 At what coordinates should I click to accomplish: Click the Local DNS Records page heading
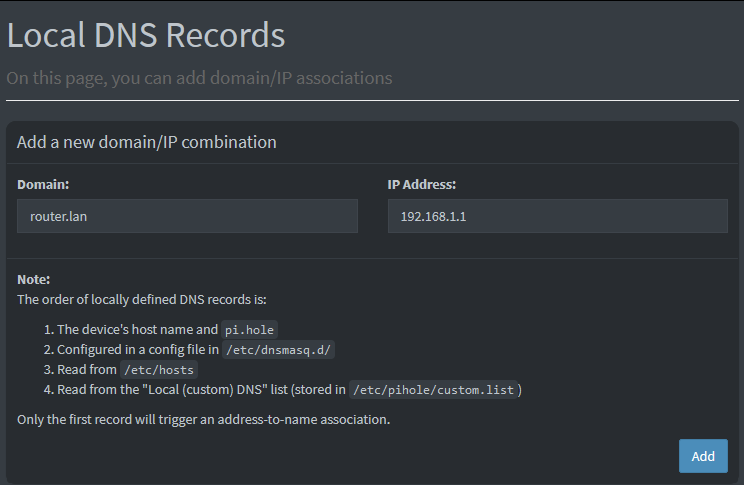146,35
